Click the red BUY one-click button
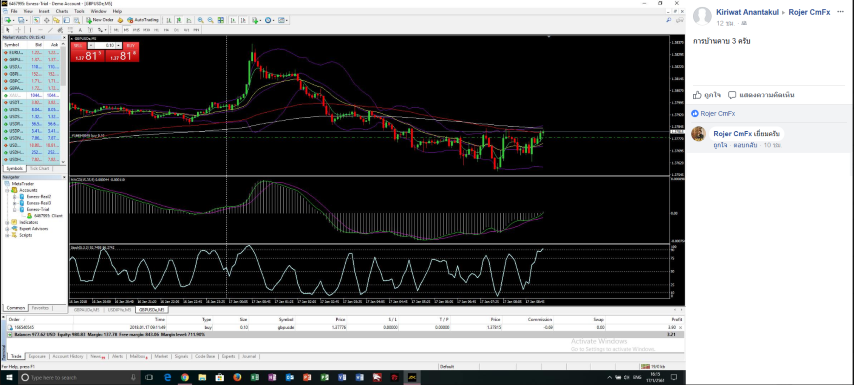 pyautogui.click(x=122, y=52)
